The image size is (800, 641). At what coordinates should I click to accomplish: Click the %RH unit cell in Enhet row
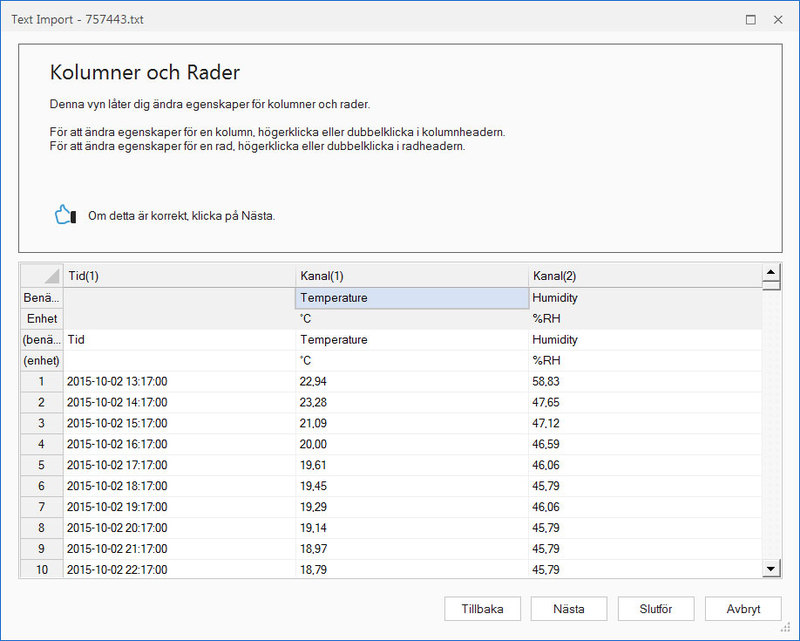click(645, 319)
